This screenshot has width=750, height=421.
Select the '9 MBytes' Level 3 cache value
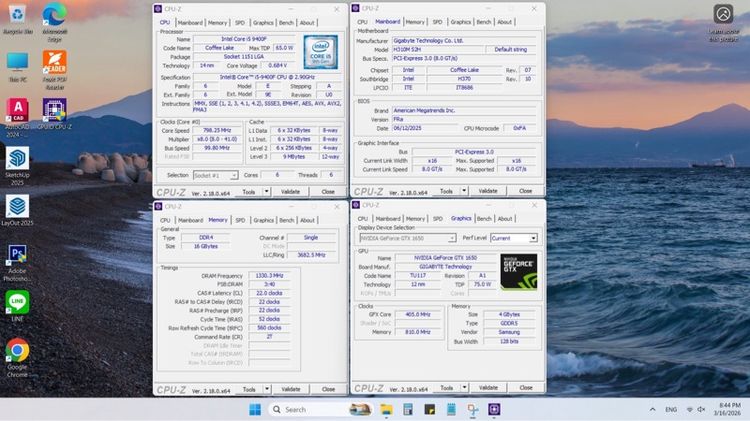click(293, 157)
